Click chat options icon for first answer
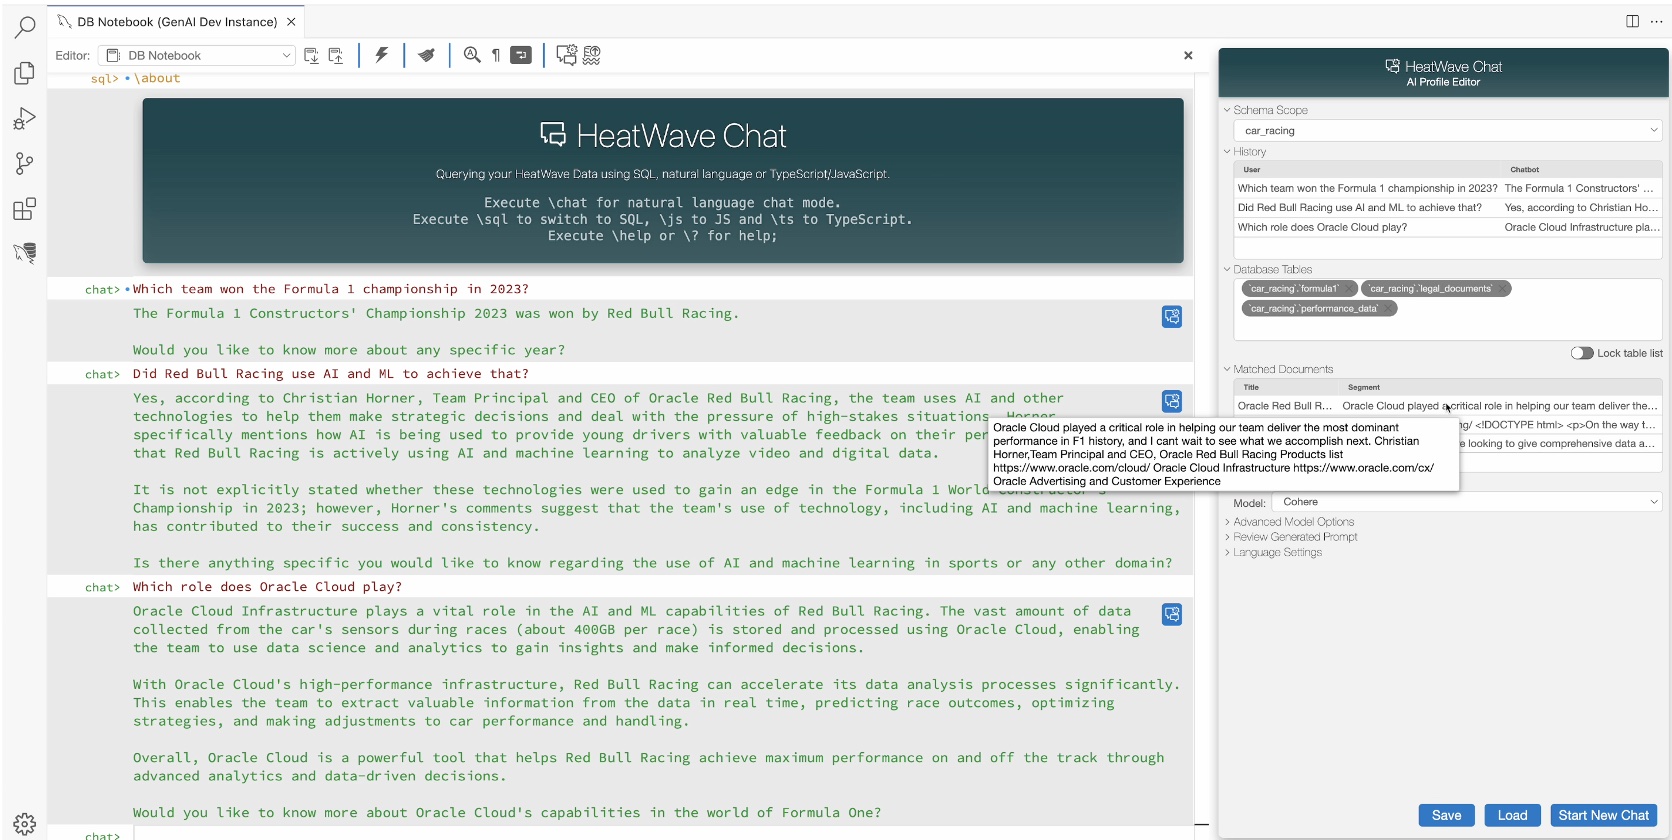This screenshot has width=1672, height=840. coord(1172,317)
